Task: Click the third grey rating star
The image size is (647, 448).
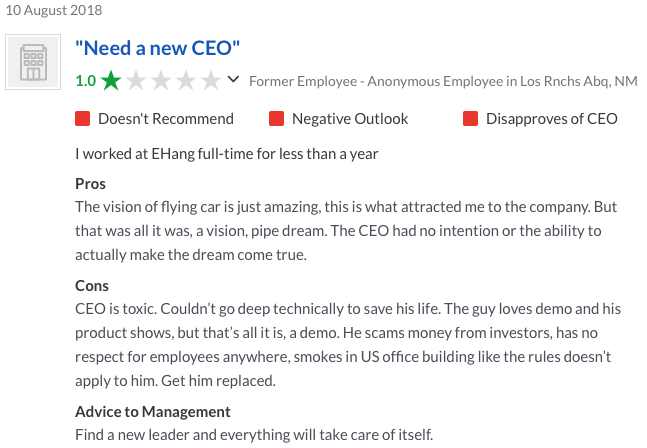Action: pyautogui.click(x=161, y=80)
